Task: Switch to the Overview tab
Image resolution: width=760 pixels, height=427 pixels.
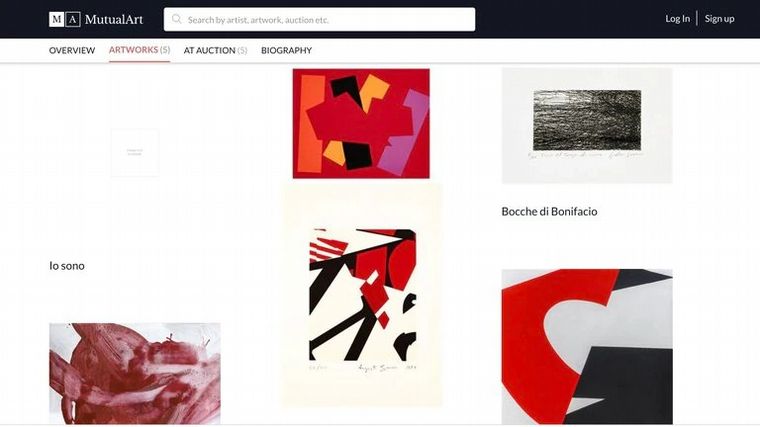Action: [x=72, y=50]
